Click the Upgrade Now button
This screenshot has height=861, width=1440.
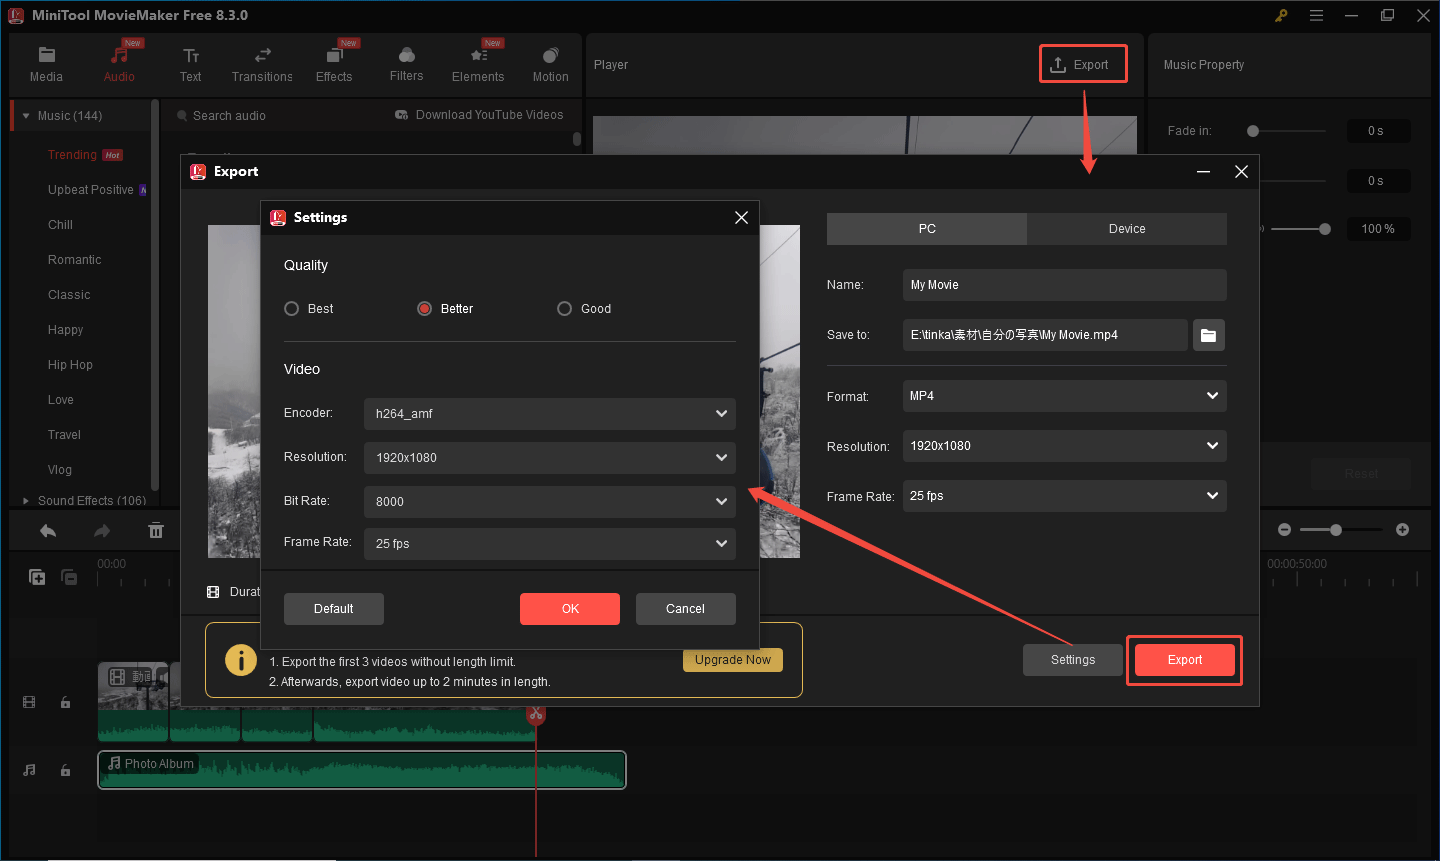coord(733,660)
